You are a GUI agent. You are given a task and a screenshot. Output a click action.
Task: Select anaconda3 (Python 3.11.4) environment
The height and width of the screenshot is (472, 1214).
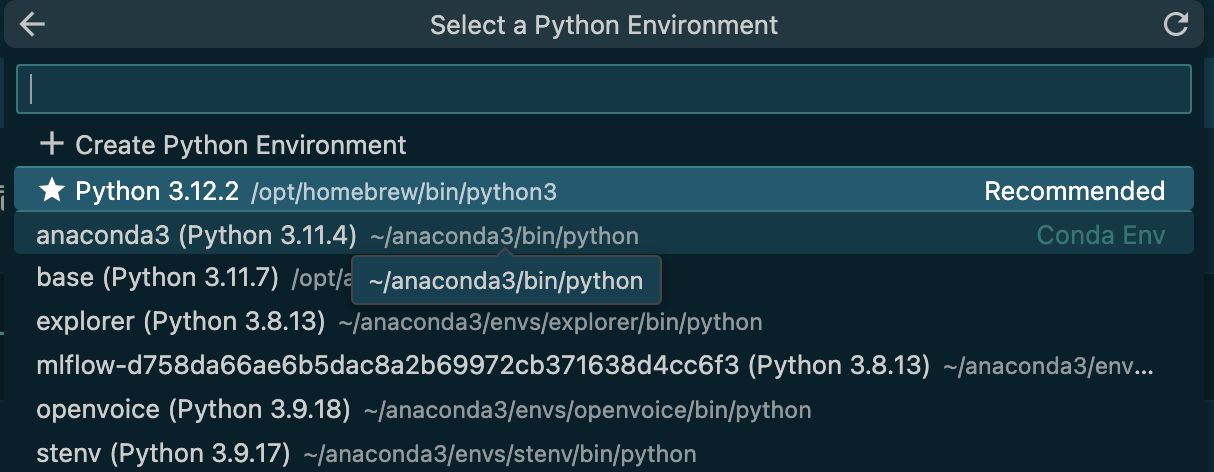coord(604,236)
